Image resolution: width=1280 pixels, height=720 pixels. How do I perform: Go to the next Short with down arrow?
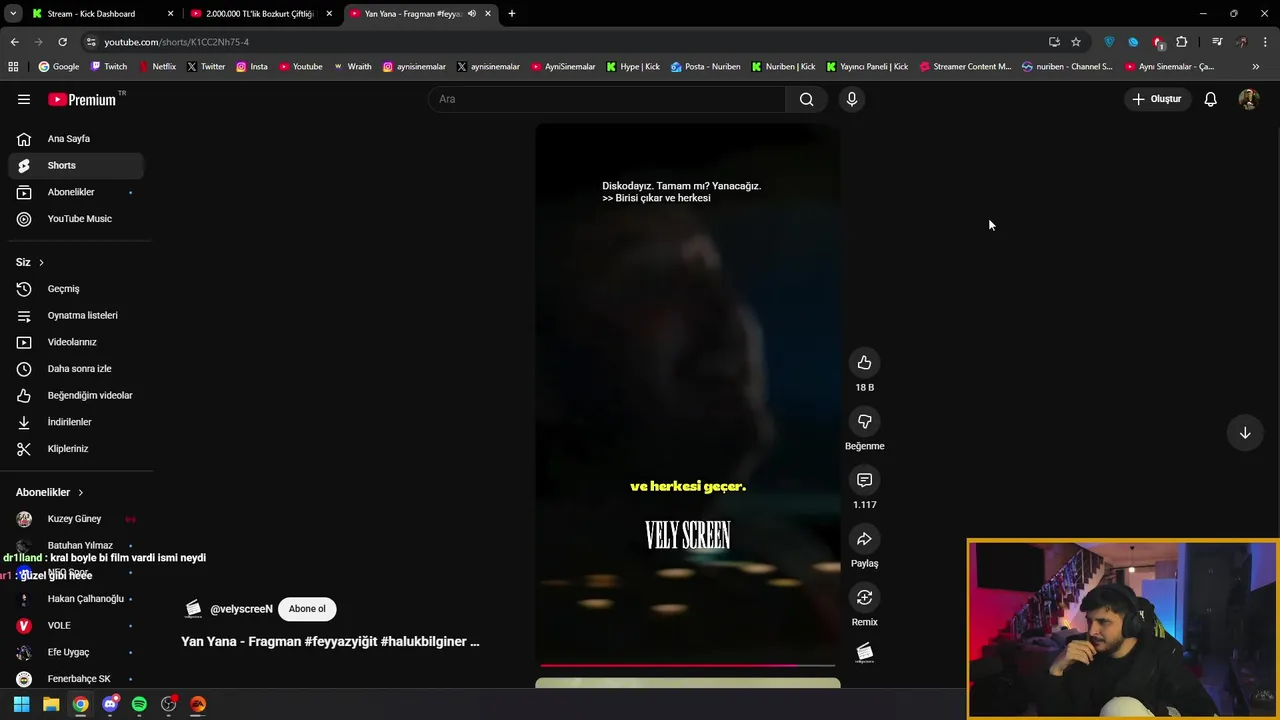(1245, 433)
